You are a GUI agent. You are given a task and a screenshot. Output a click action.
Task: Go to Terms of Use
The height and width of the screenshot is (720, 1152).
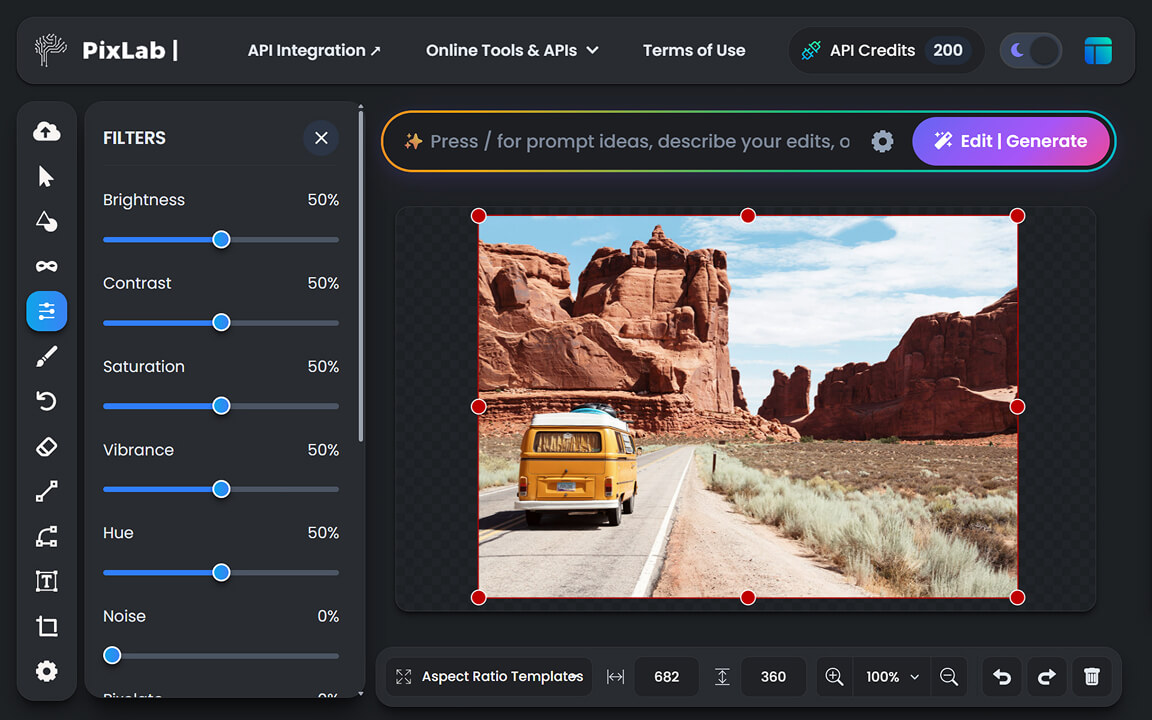click(x=694, y=50)
